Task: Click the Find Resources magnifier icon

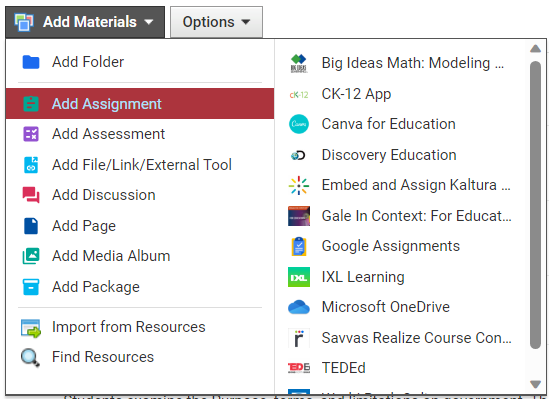Action: [x=30, y=358]
